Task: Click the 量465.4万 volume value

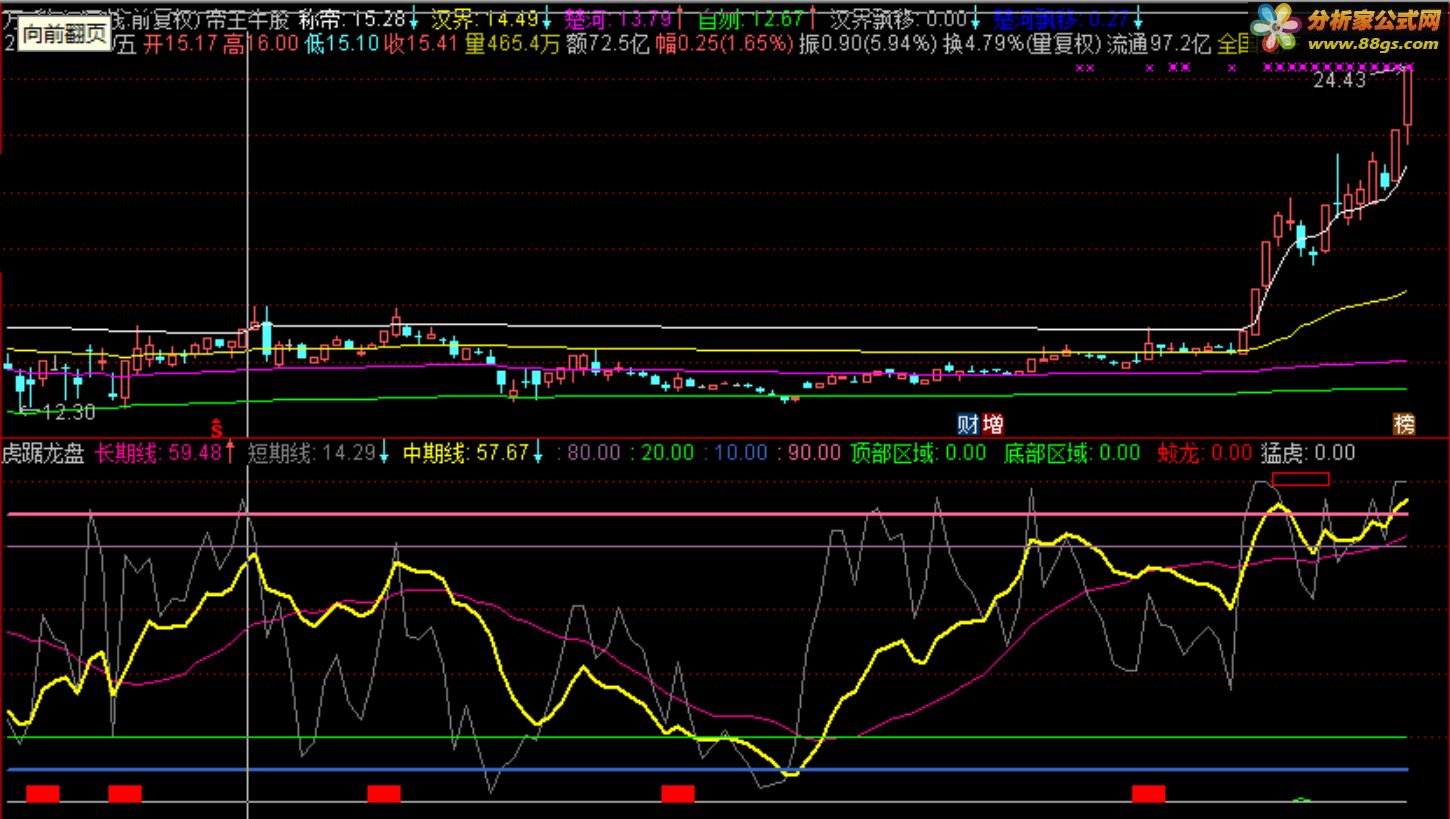Action: pos(511,43)
